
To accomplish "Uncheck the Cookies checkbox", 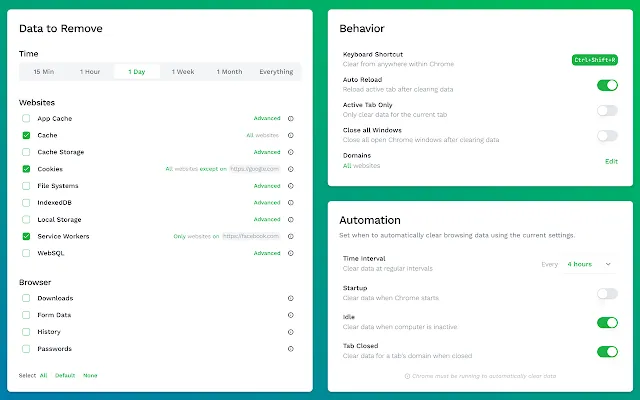I will pyautogui.click(x=26, y=169).
